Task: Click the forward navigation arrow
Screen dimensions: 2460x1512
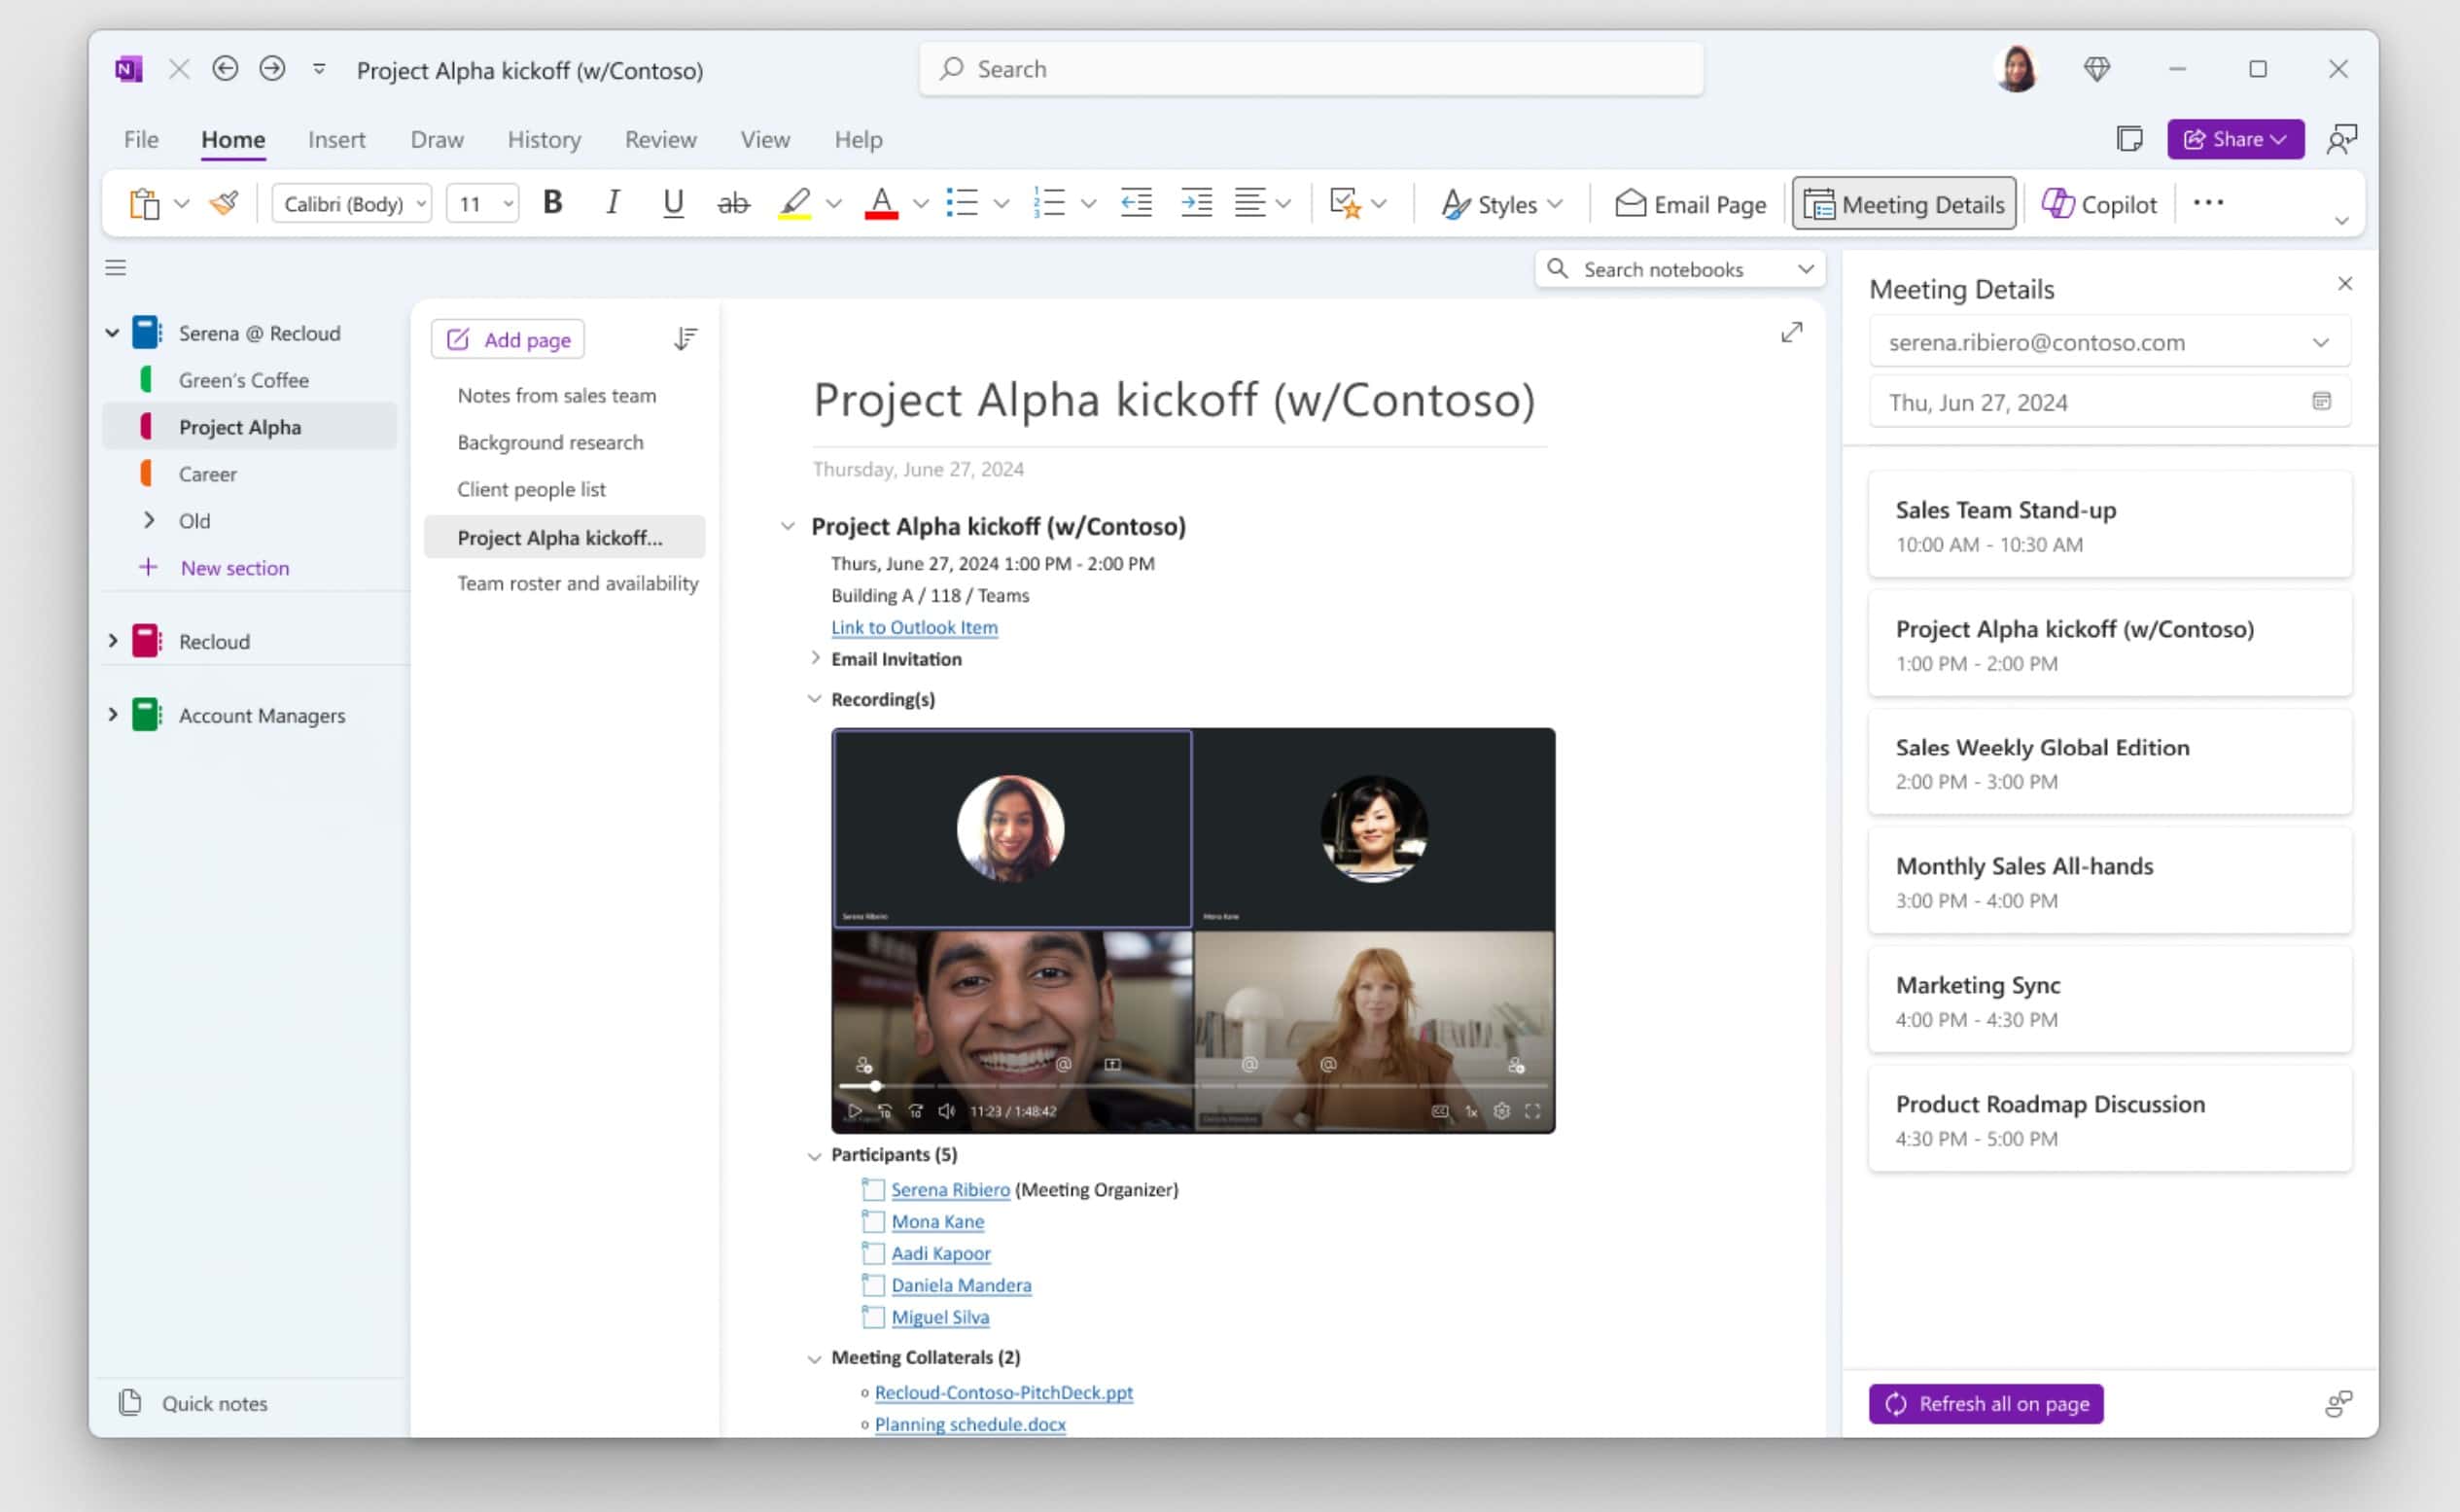Action: click(272, 69)
